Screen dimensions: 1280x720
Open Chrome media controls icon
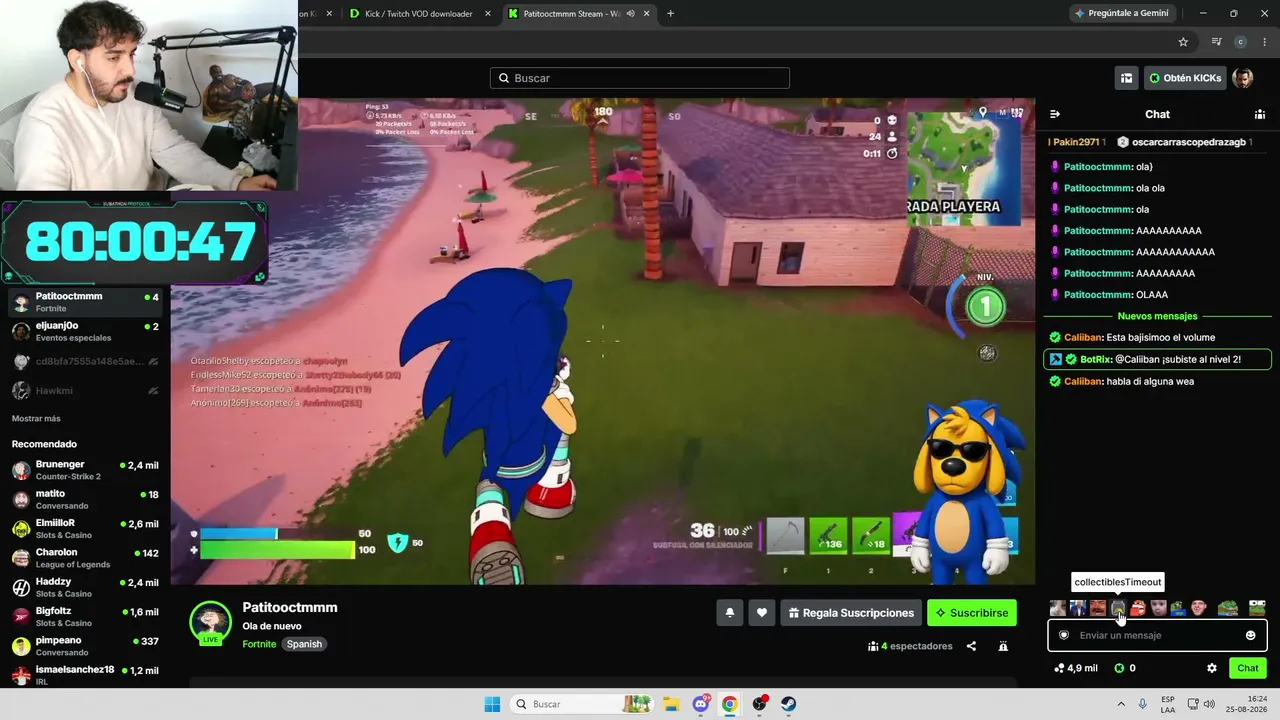pos(1217,42)
